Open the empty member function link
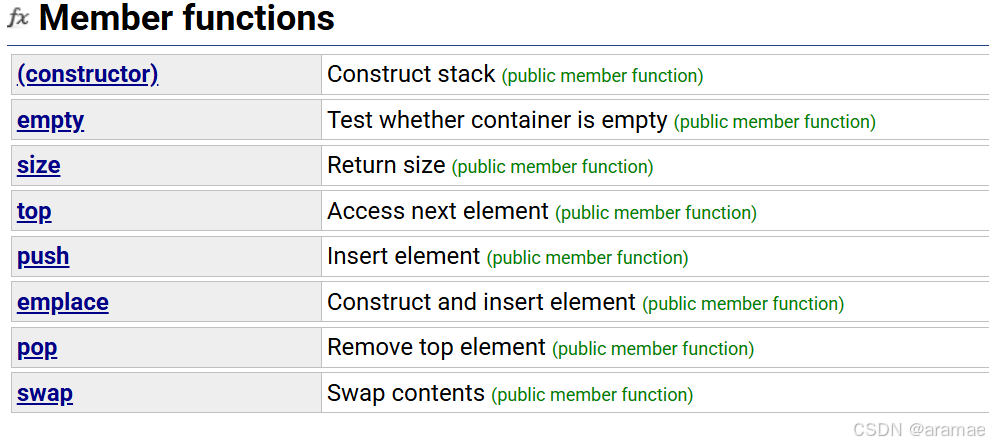 point(50,120)
